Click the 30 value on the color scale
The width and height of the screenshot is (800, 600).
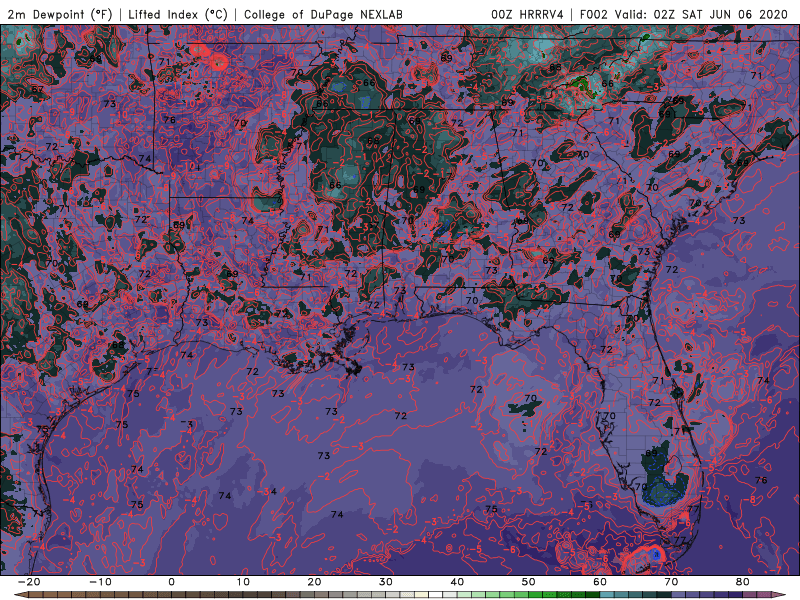pos(386,582)
